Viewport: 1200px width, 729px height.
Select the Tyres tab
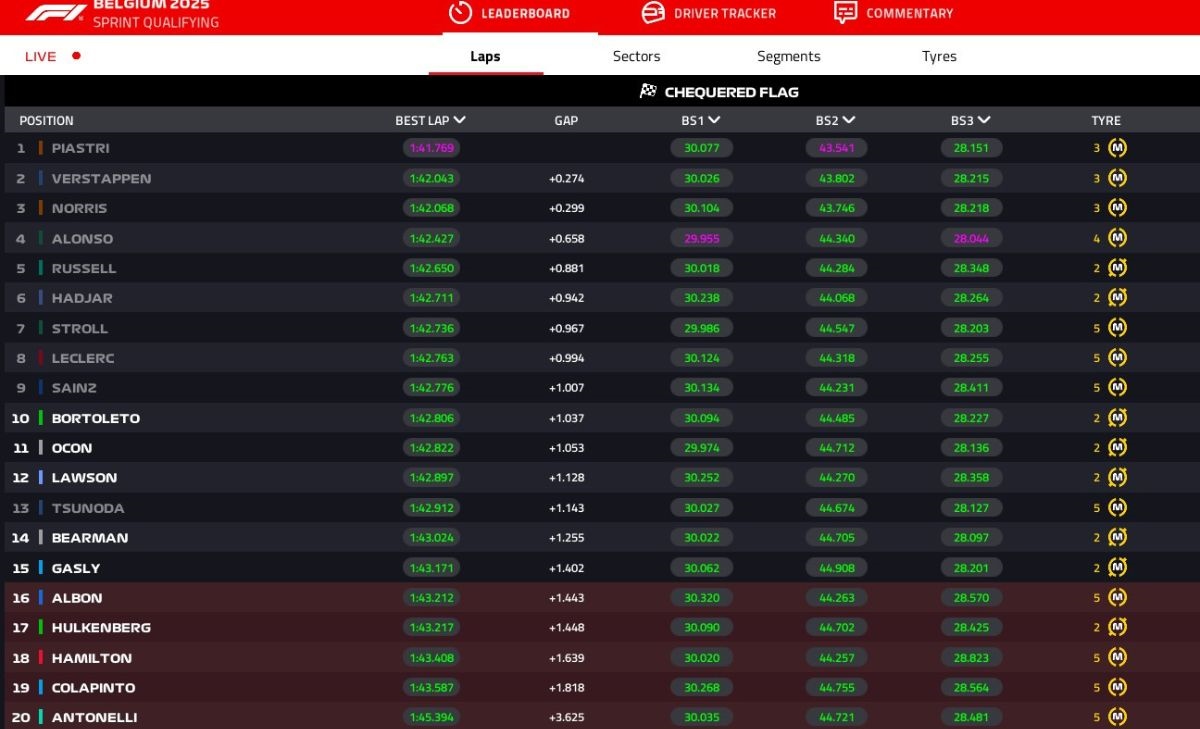pyautogui.click(x=939, y=56)
